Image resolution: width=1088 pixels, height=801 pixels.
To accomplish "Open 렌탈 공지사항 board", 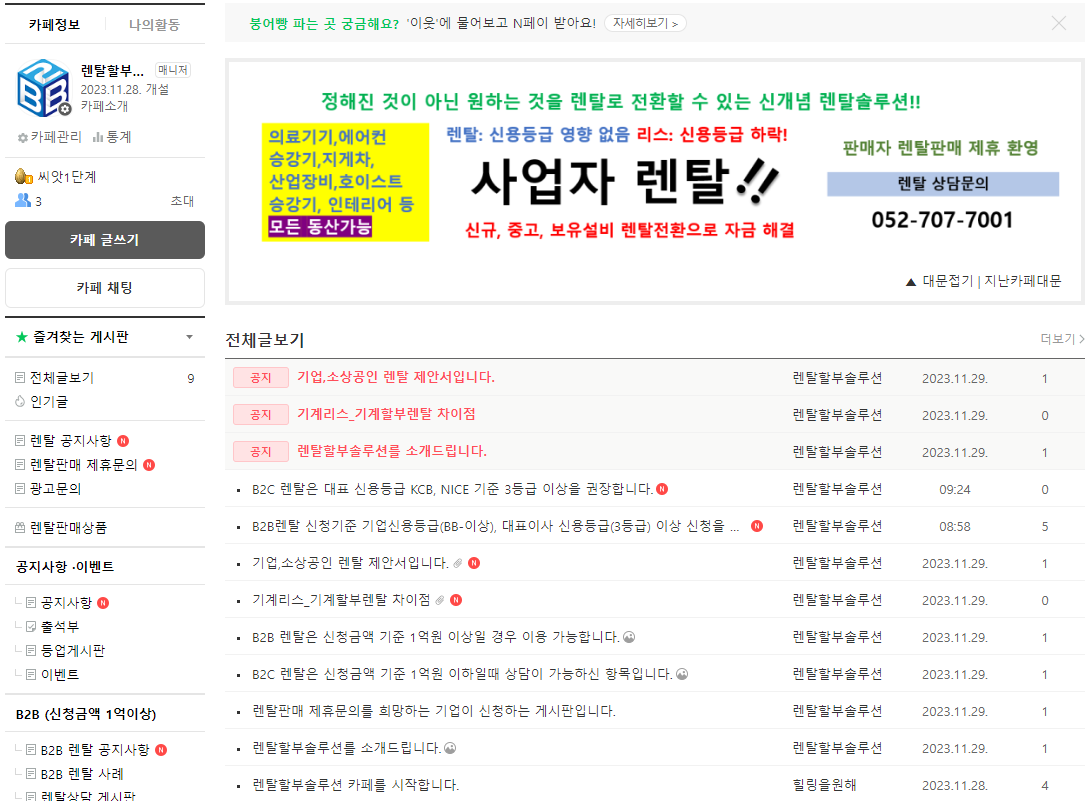I will pyautogui.click(x=70, y=441).
